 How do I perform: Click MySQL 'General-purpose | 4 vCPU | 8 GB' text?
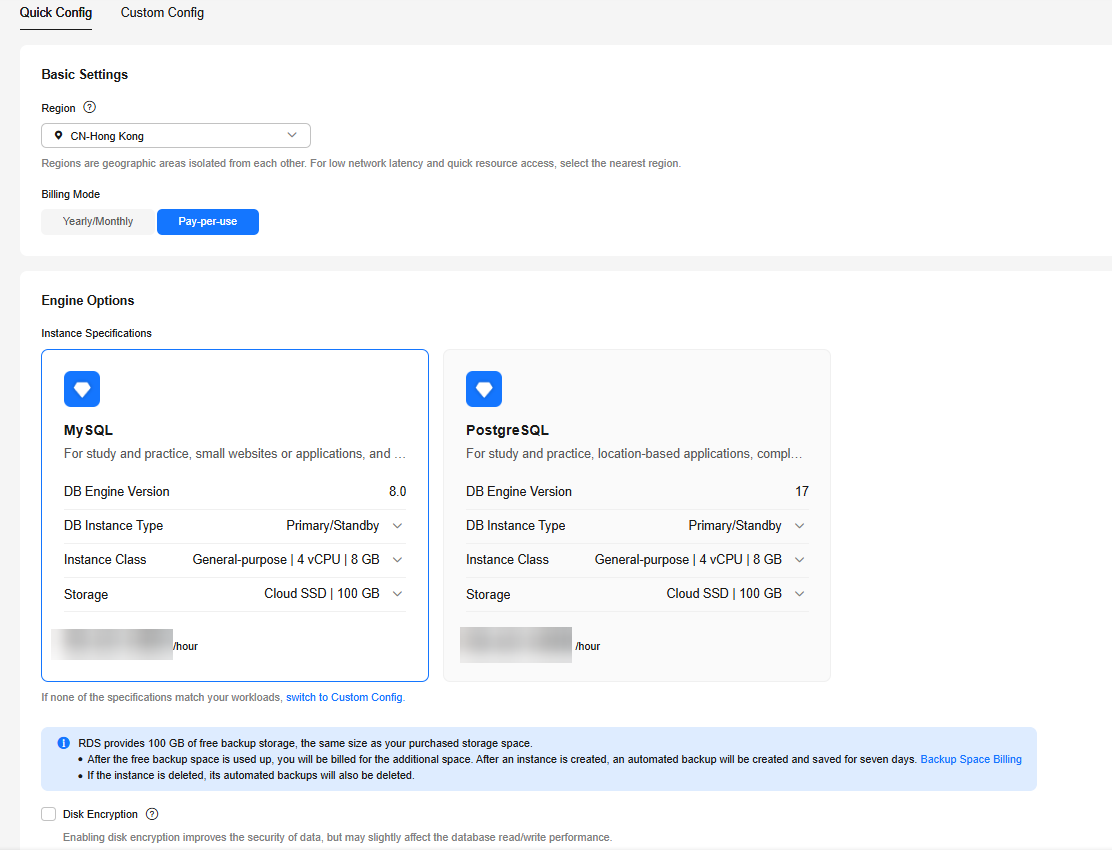click(x=286, y=559)
